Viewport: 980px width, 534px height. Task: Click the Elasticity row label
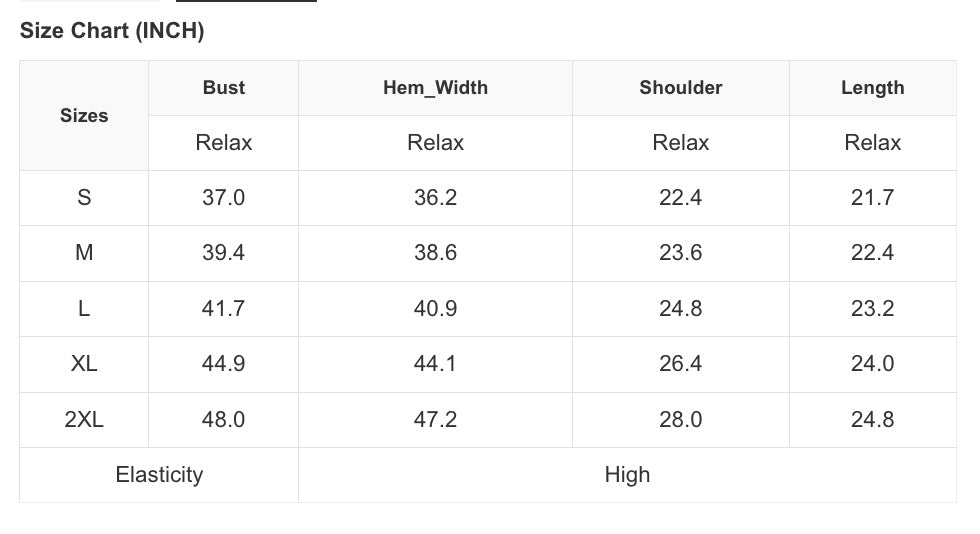(x=159, y=475)
